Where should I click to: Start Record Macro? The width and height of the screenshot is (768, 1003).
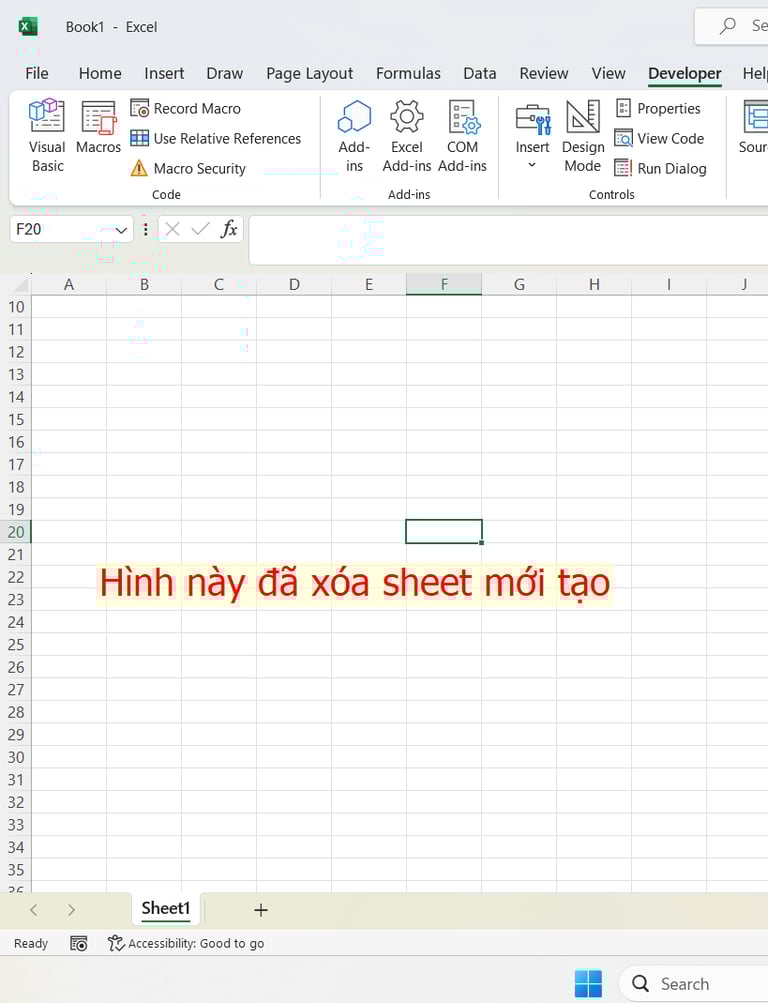pyautogui.click(x=185, y=109)
